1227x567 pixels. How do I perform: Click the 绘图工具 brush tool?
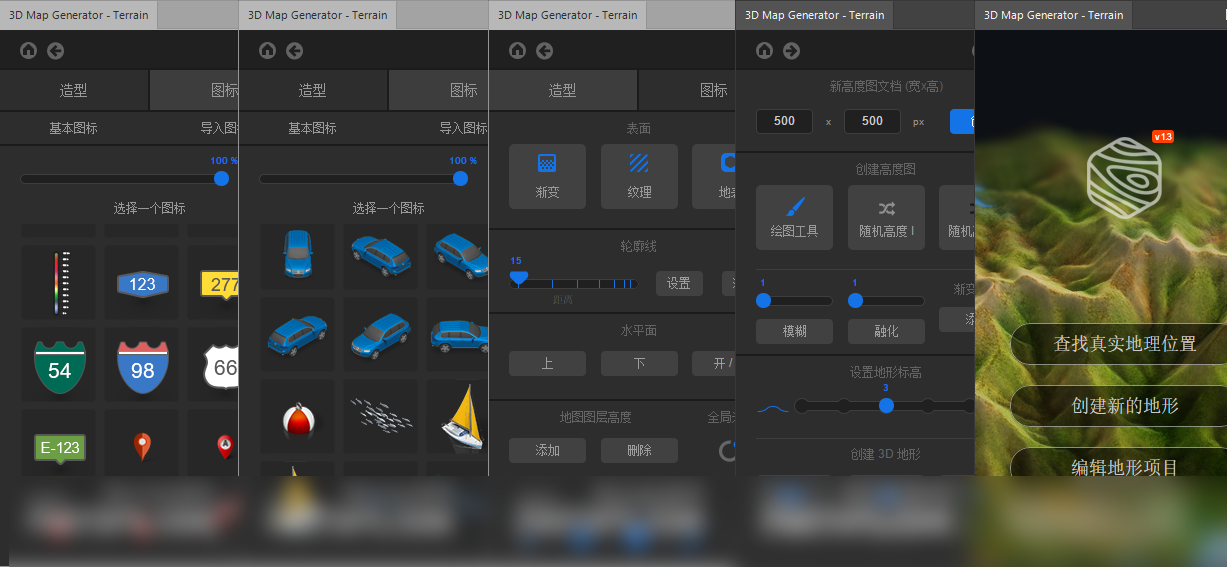pos(794,217)
